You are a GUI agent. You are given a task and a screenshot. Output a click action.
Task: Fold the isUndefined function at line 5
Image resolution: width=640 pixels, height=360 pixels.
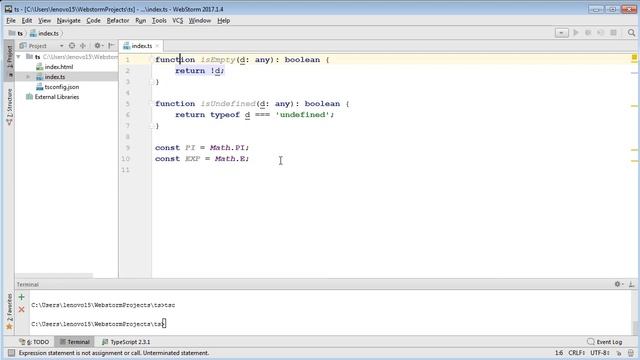[x=152, y=104]
